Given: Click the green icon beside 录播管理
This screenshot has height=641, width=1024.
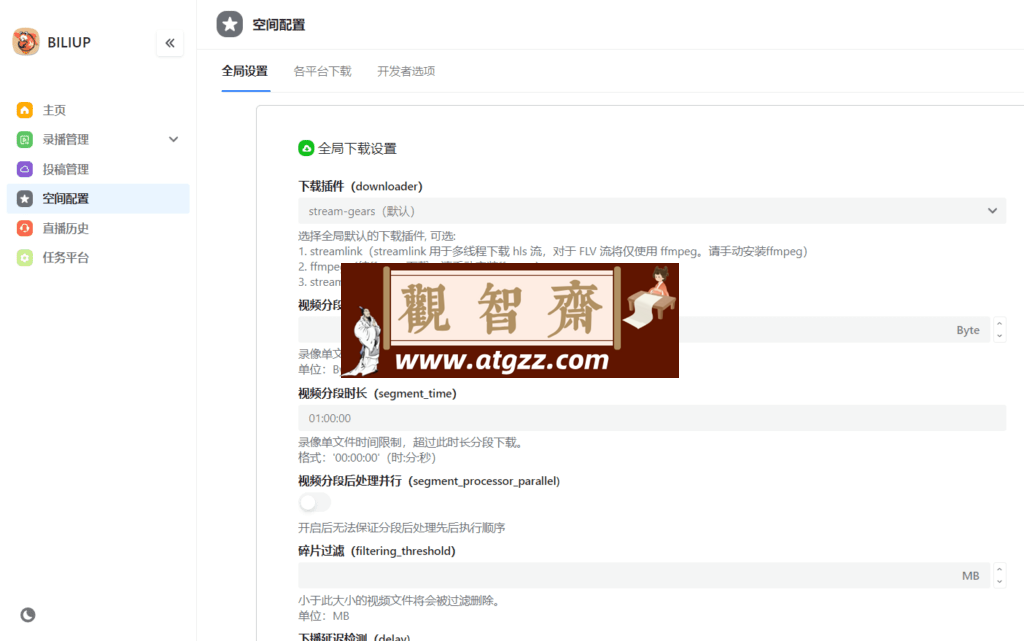Looking at the screenshot, I should point(25,139).
